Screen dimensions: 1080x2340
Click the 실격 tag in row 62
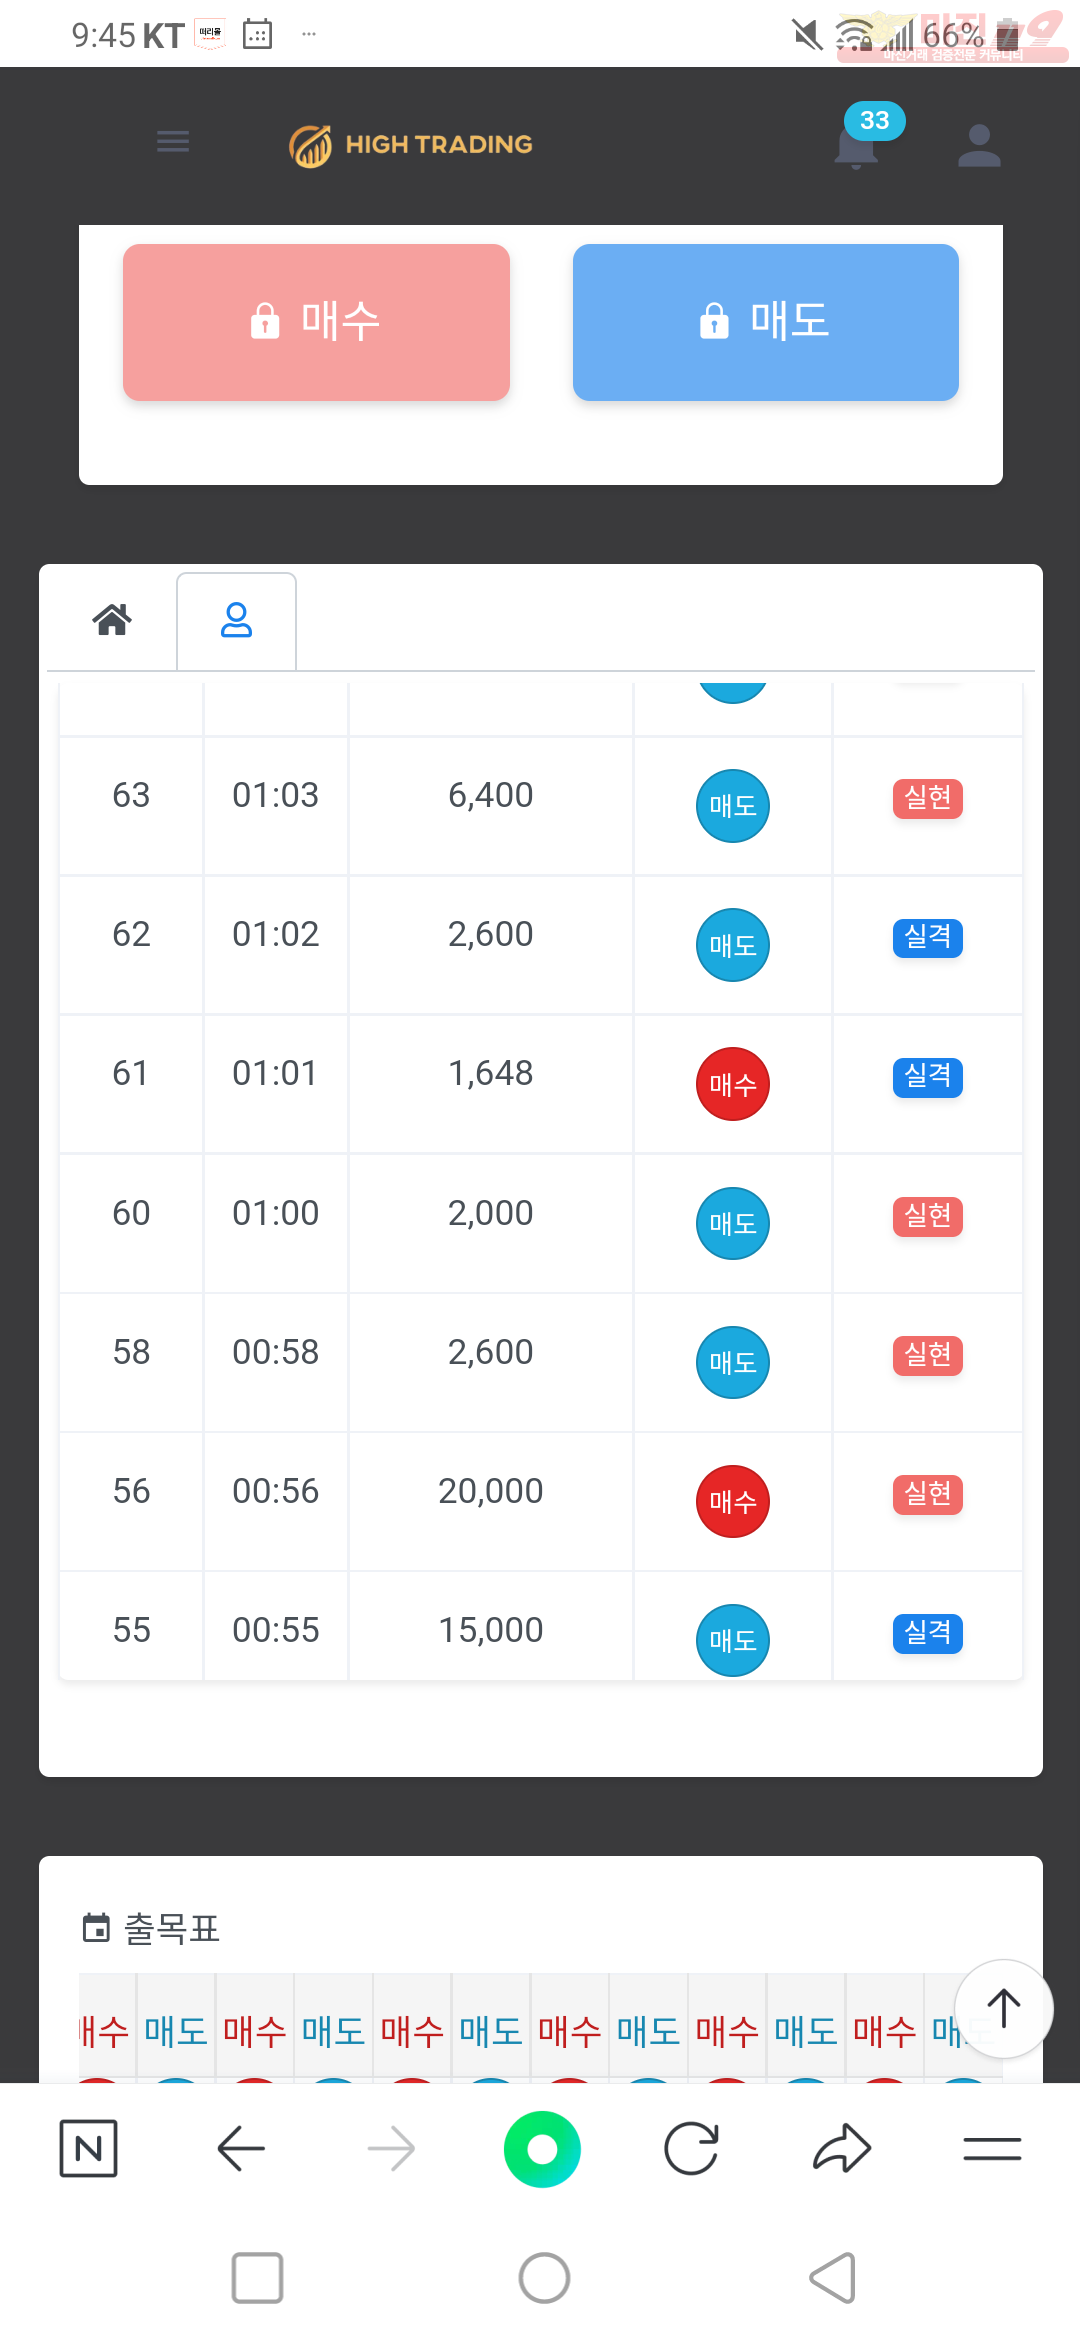[x=928, y=937]
